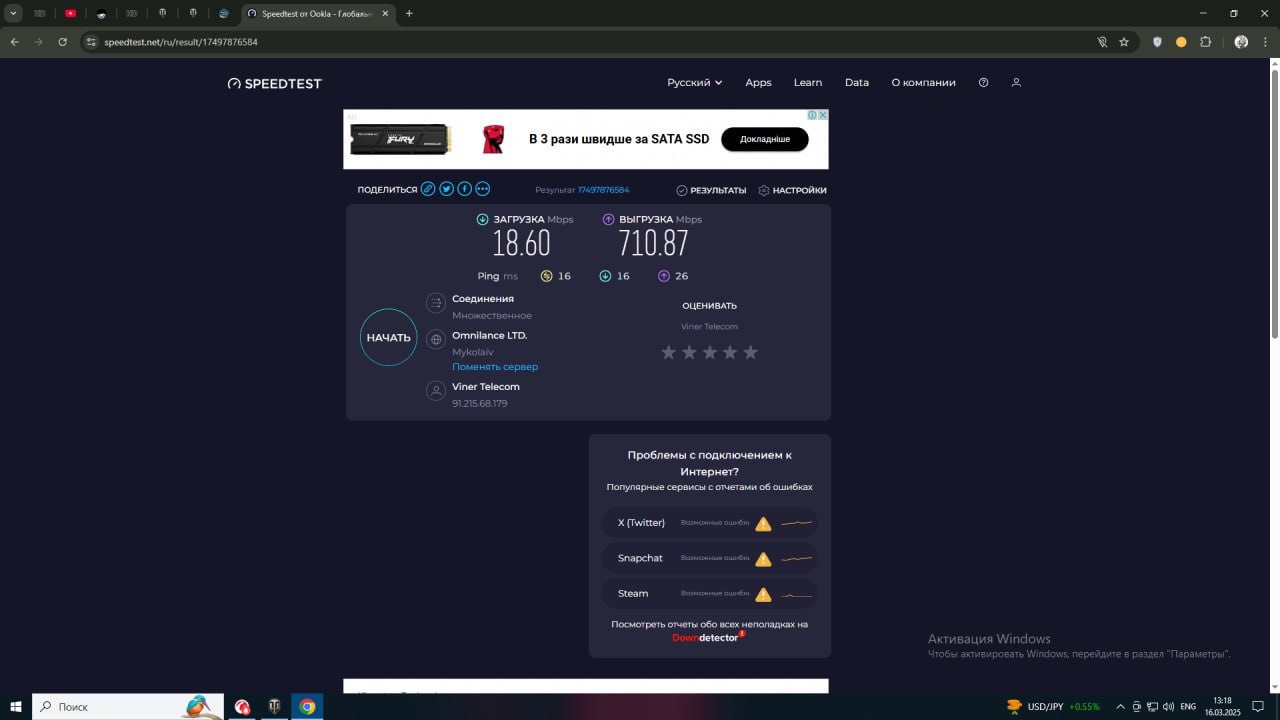Viewport: 1280px width, 720px height.
Task: Click the page vertical scrollbar
Action: pos(1274,202)
